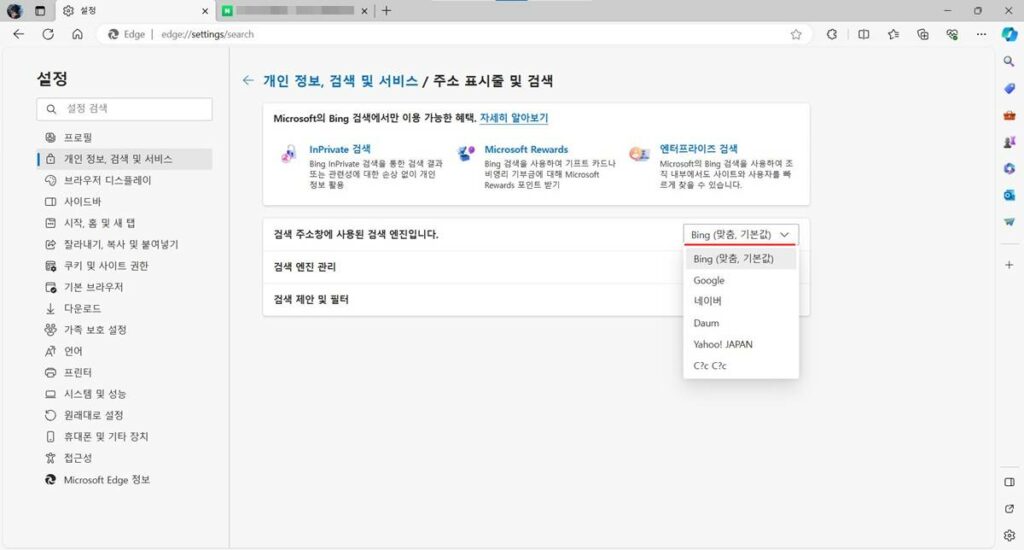Open the sidebar Outlook icon
The image size is (1024, 550).
coord(1009,195)
